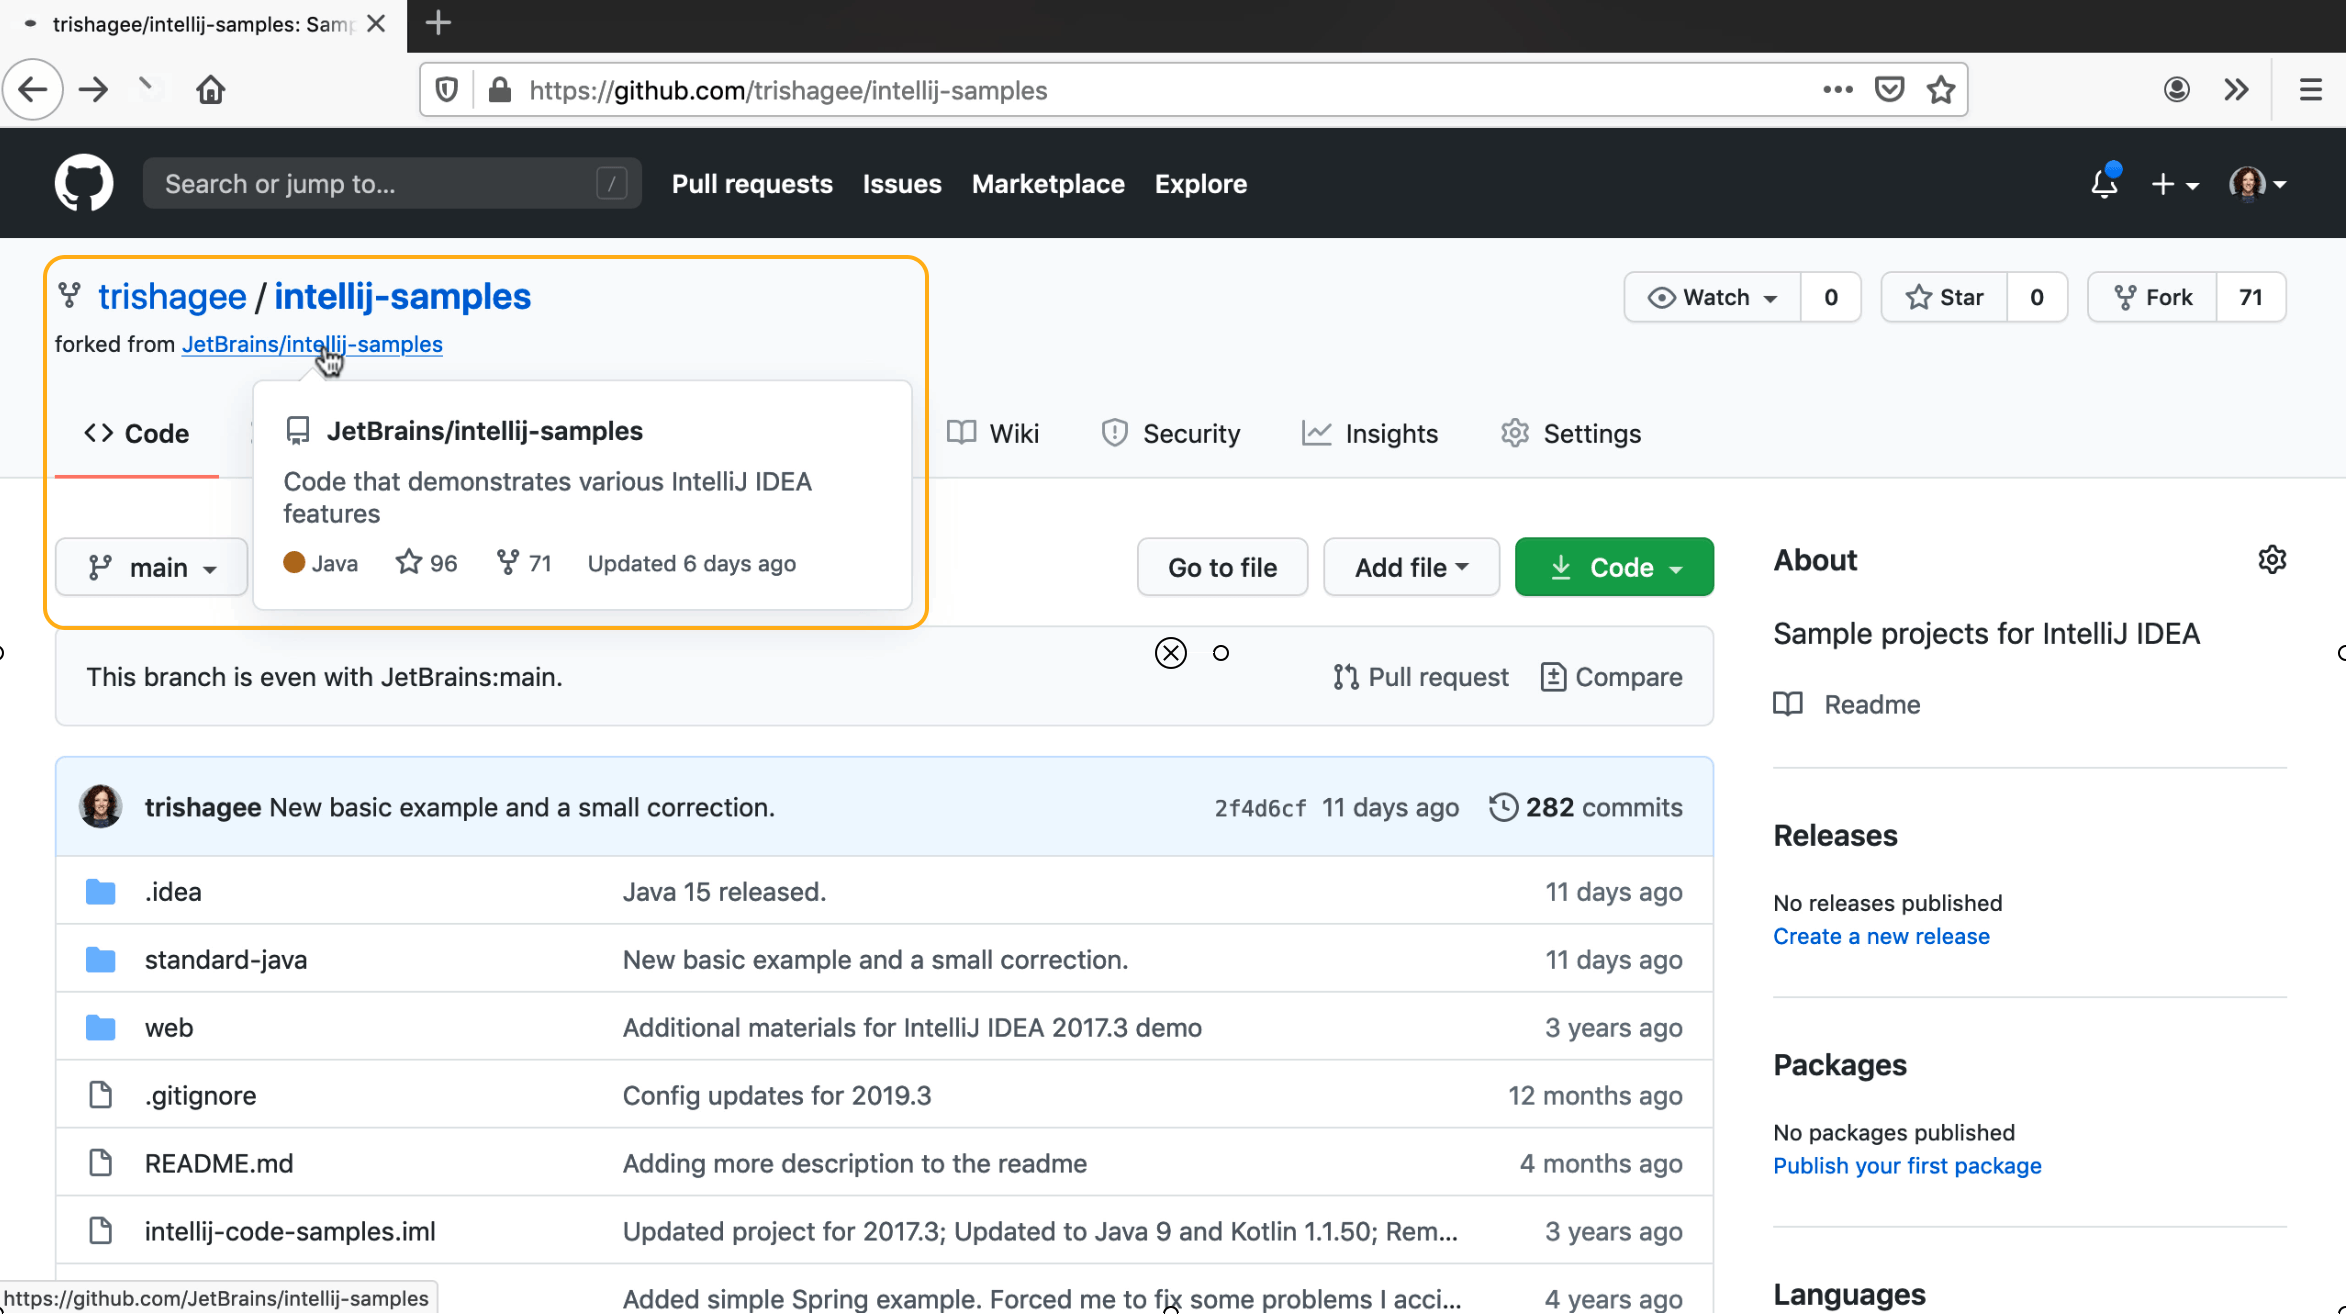Click the GitHub octocat home logo
Image resolution: width=2346 pixels, height=1314 pixels.
(84, 183)
